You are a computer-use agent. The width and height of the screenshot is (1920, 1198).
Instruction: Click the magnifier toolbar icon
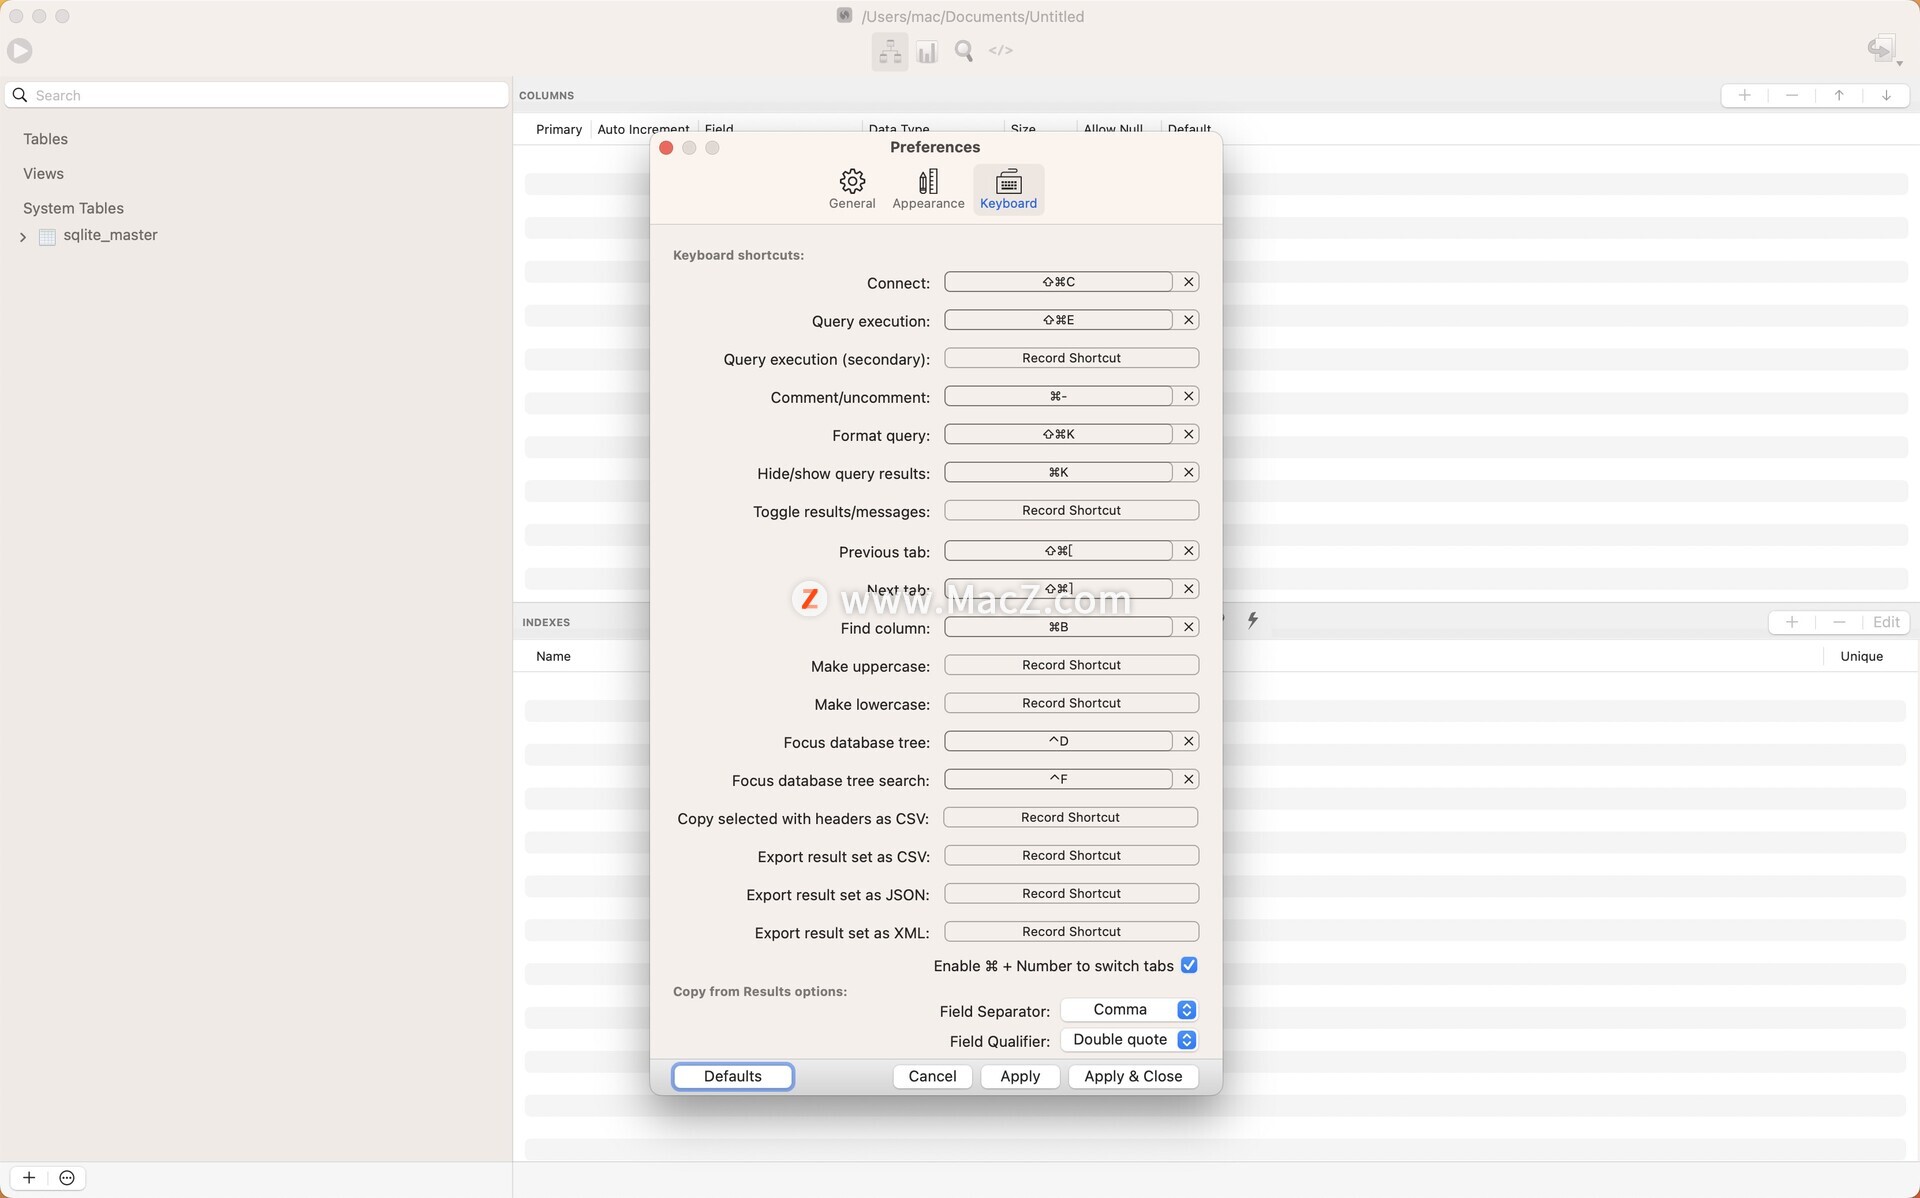coord(964,51)
